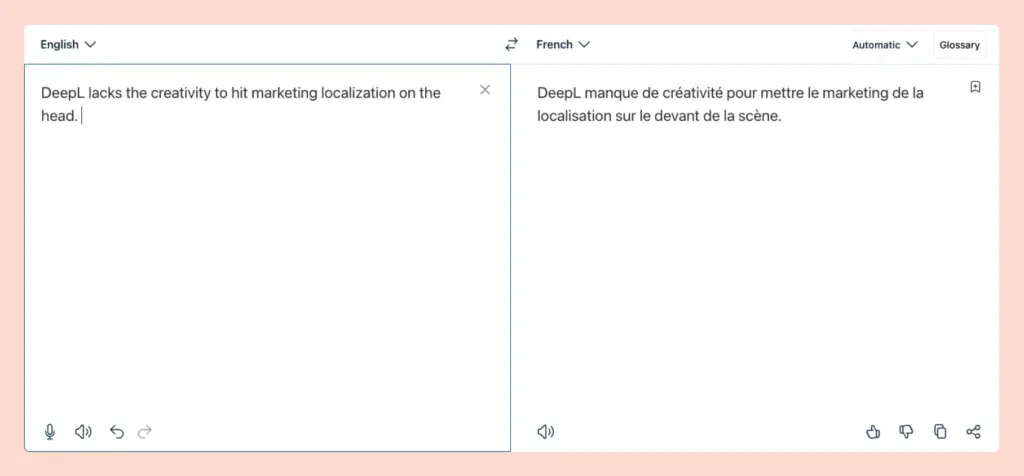Open the English source language dropdown

point(68,45)
